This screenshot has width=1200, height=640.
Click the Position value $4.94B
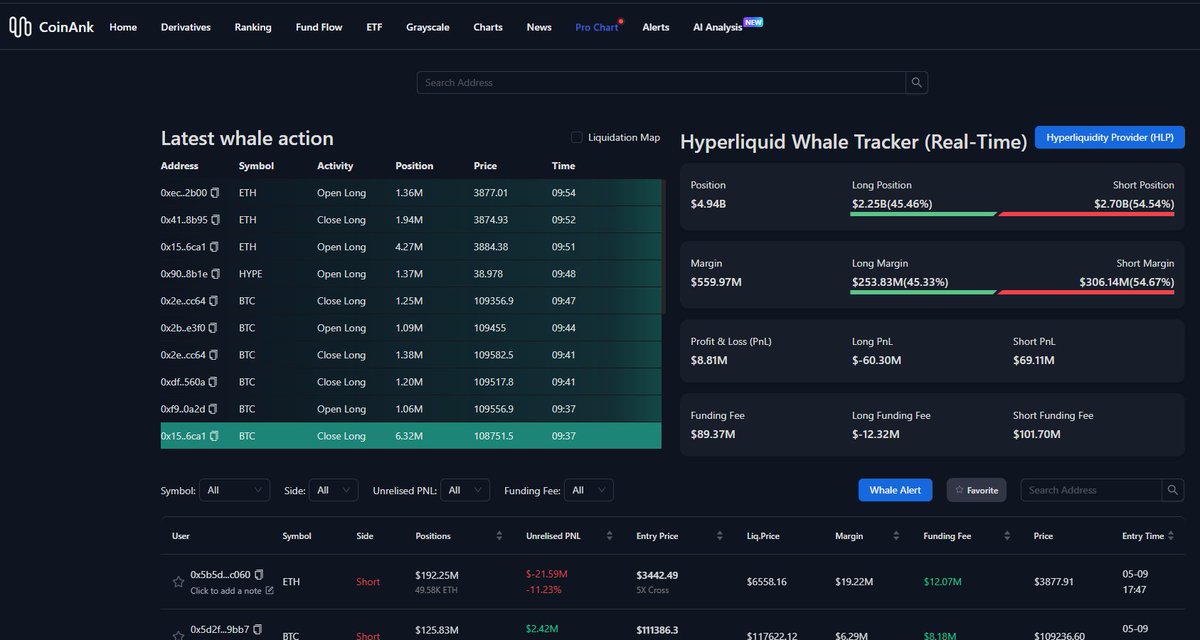pyautogui.click(x=710, y=204)
